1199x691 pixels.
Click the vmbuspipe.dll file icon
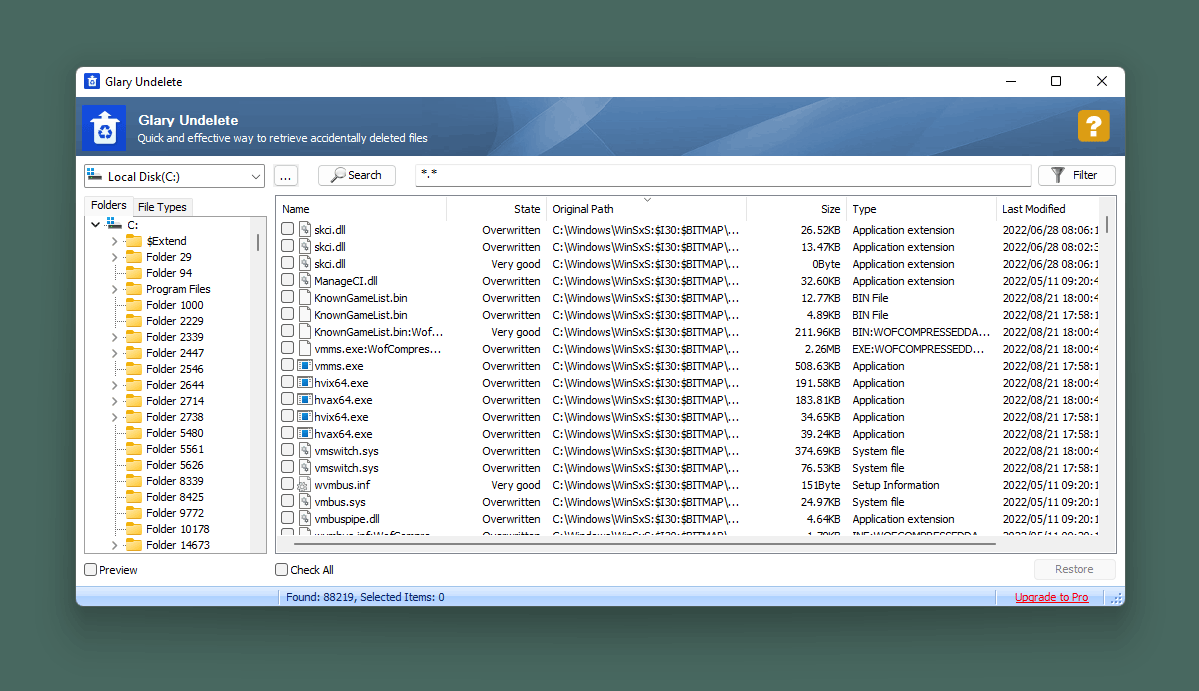(x=305, y=518)
